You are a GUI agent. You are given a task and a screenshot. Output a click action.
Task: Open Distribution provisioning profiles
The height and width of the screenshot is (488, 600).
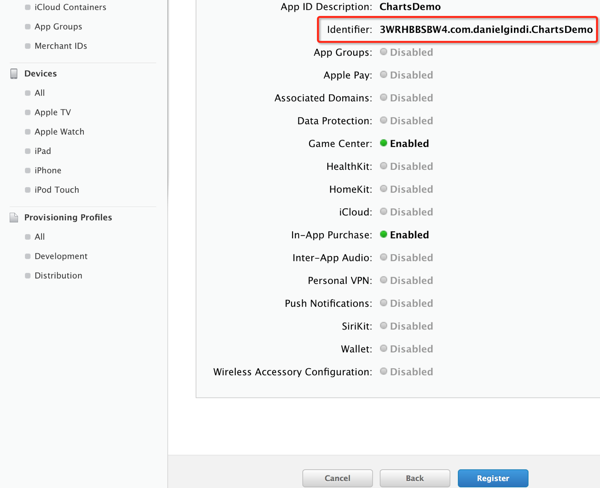pyautogui.click(x=58, y=276)
